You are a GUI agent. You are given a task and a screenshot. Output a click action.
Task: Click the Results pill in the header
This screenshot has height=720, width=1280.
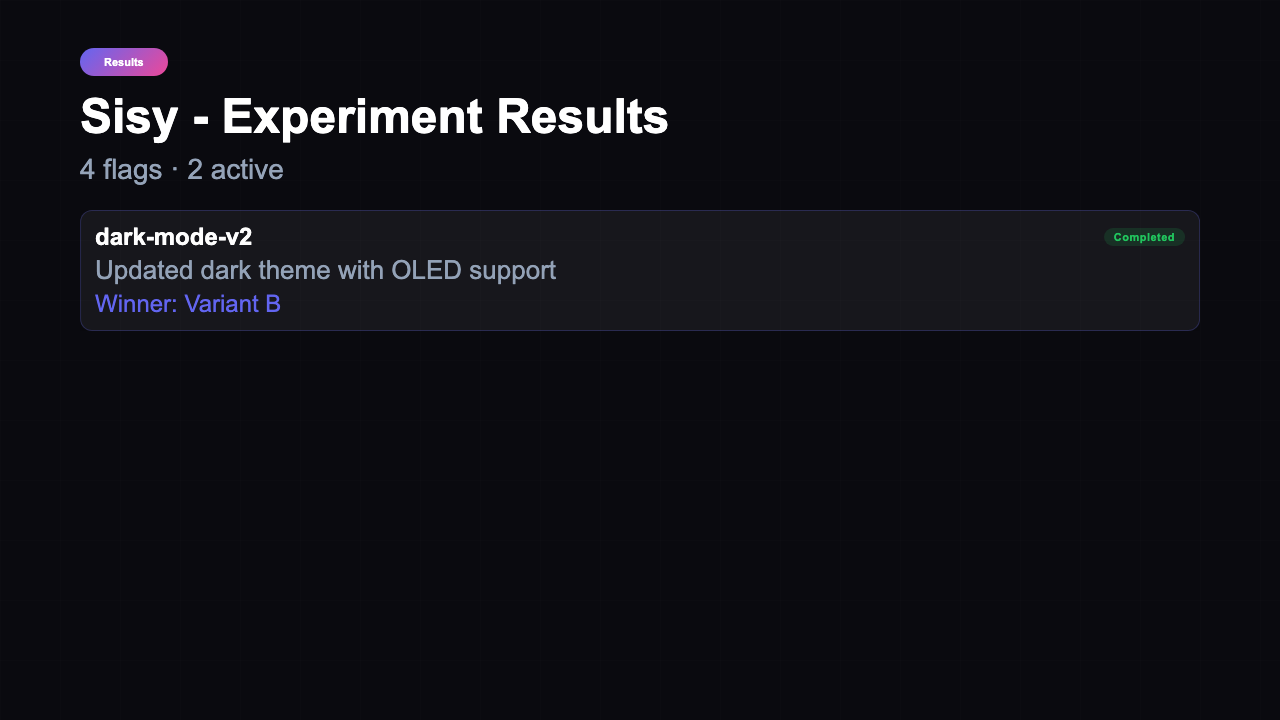pyautogui.click(x=123, y=61)
